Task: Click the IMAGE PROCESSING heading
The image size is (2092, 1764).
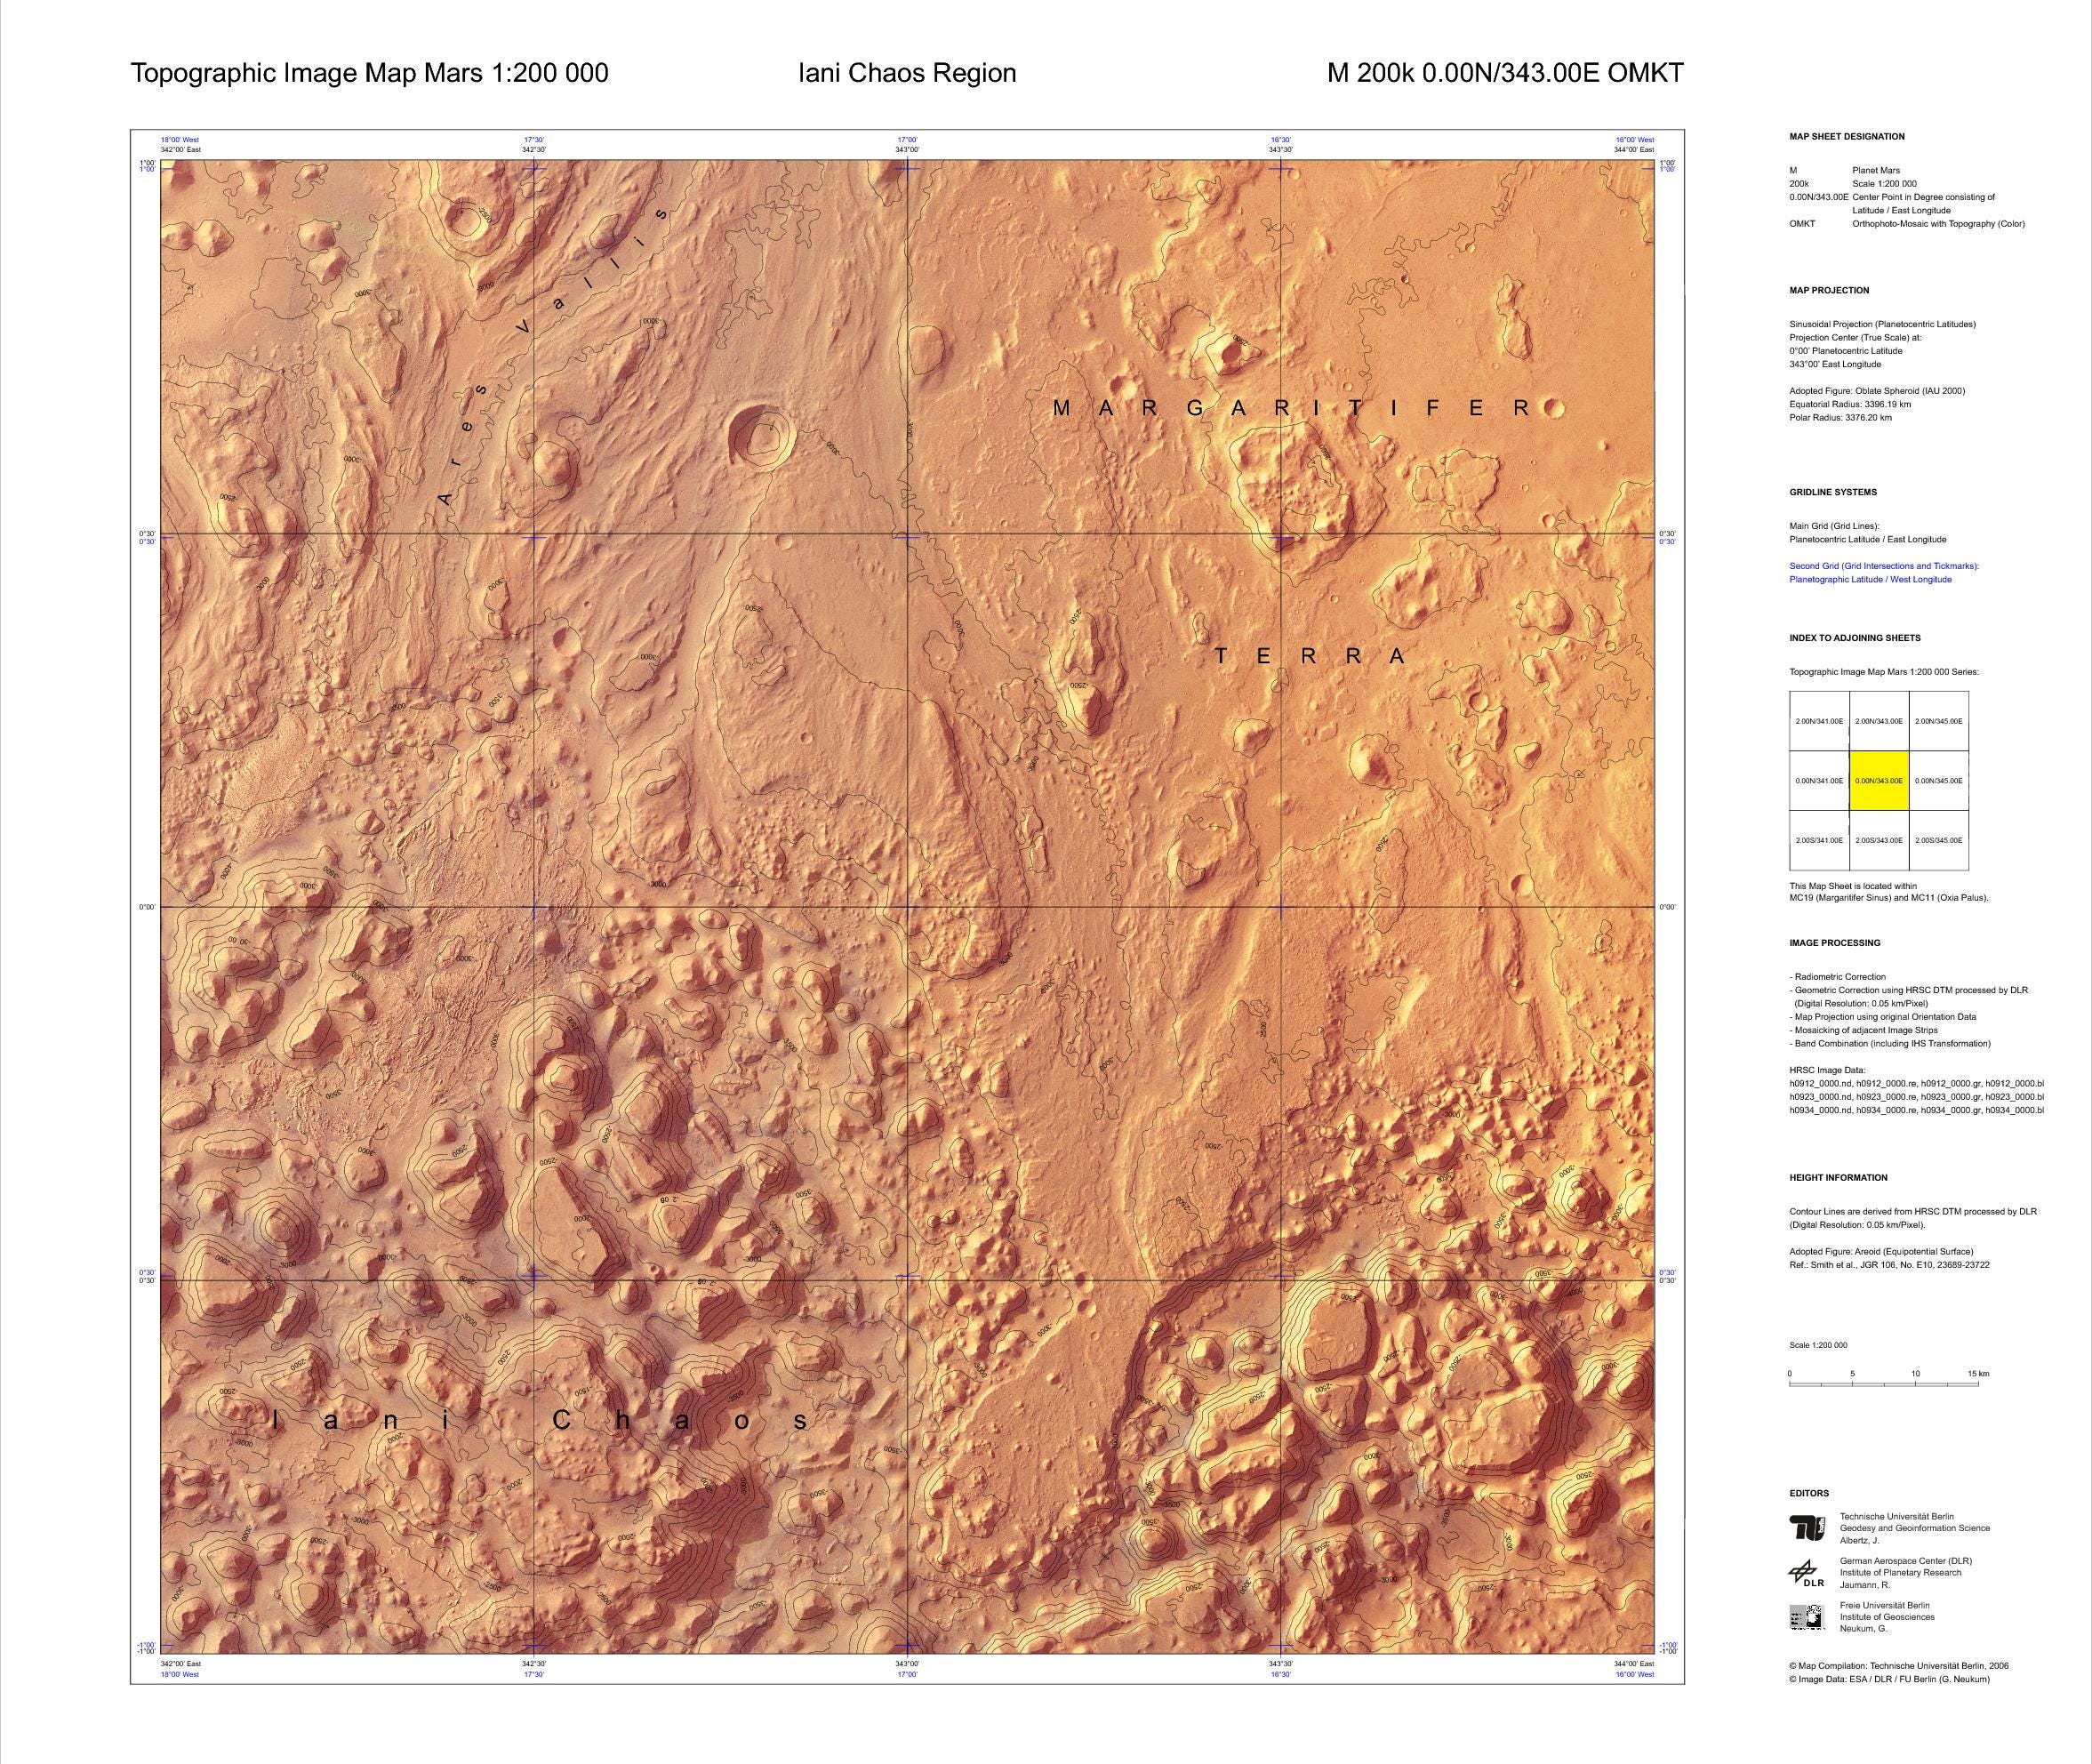Action: 1835,943
